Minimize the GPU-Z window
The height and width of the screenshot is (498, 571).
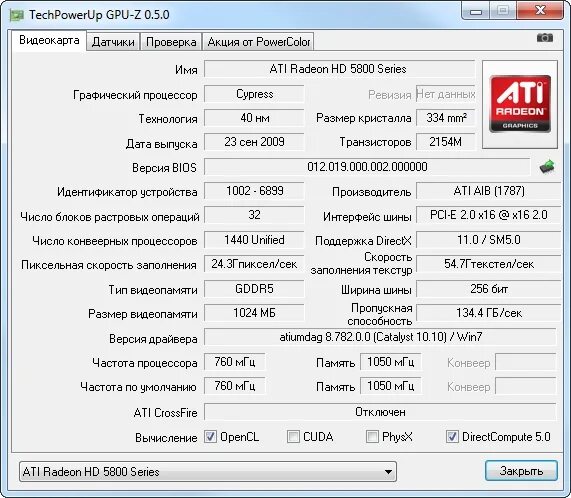476,11
